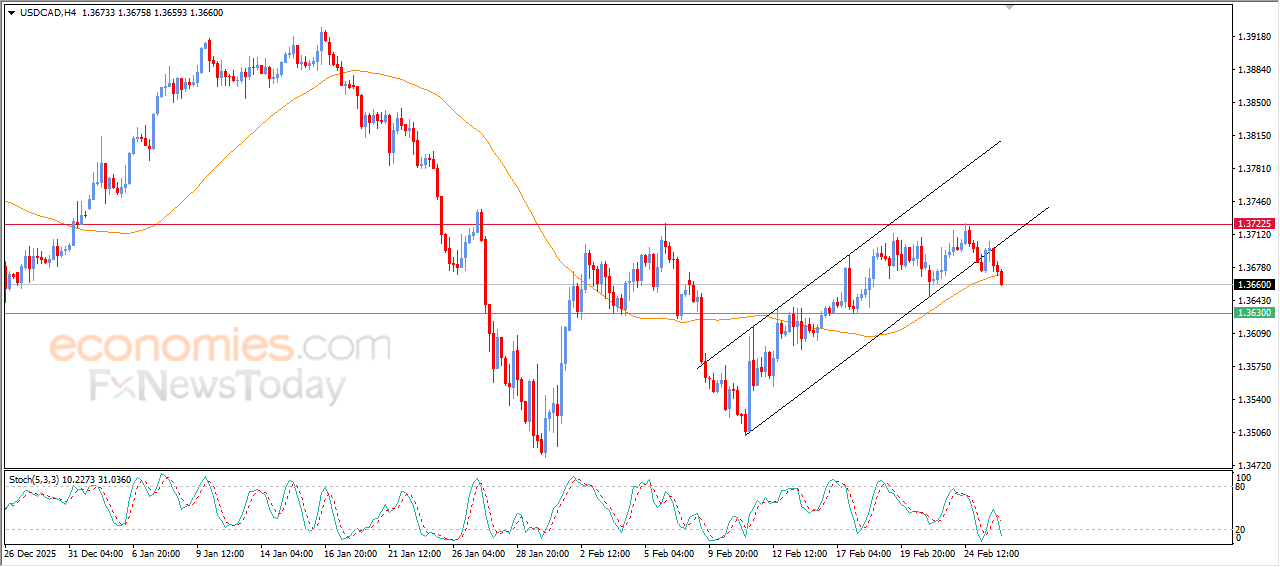Click the 1.36780 price axis label

[x=1254, y=268]
